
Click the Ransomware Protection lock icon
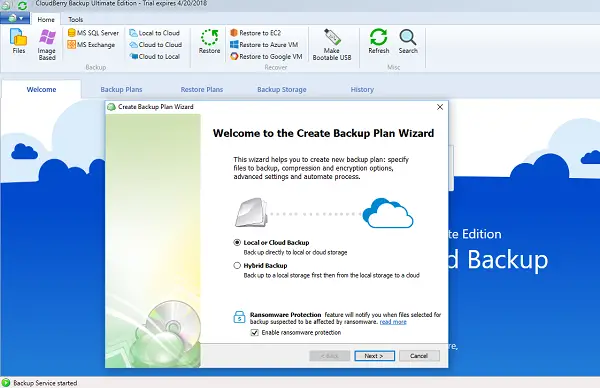coord(239,317)
